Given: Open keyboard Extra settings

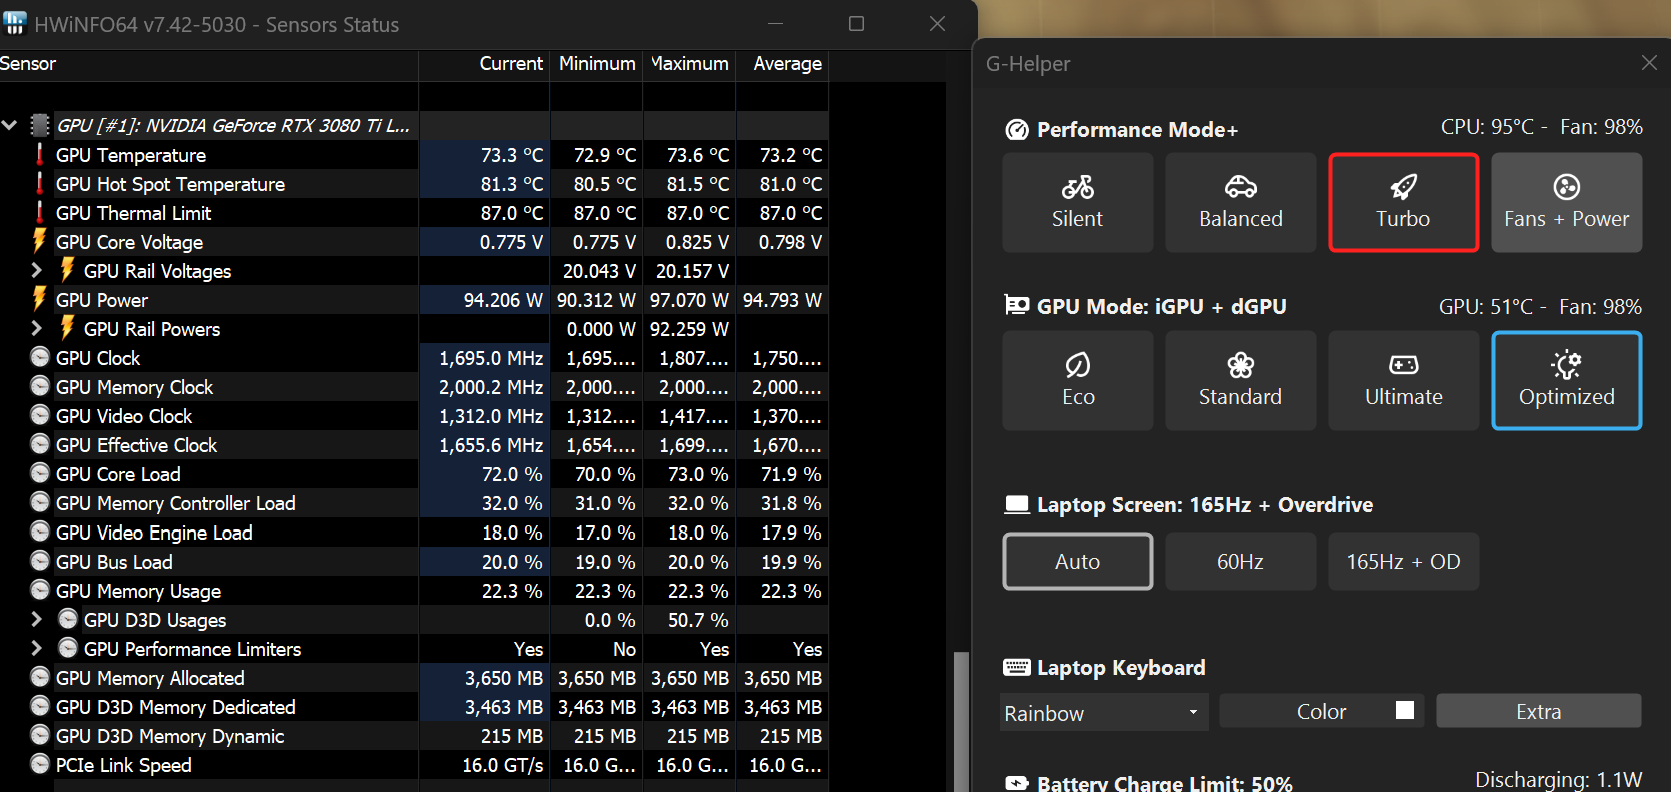Looking at the screenshot, I should pos(1538,711).
